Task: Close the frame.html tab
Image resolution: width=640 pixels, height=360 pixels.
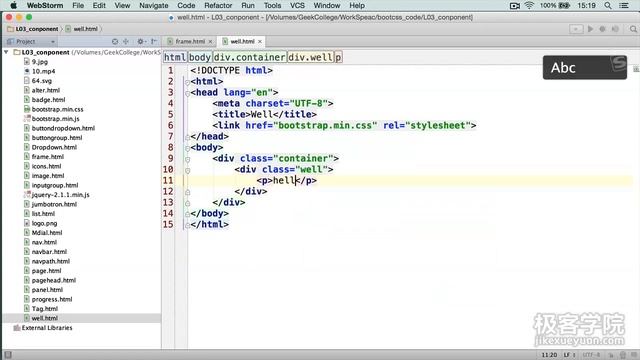Action: tap(210, 42)
